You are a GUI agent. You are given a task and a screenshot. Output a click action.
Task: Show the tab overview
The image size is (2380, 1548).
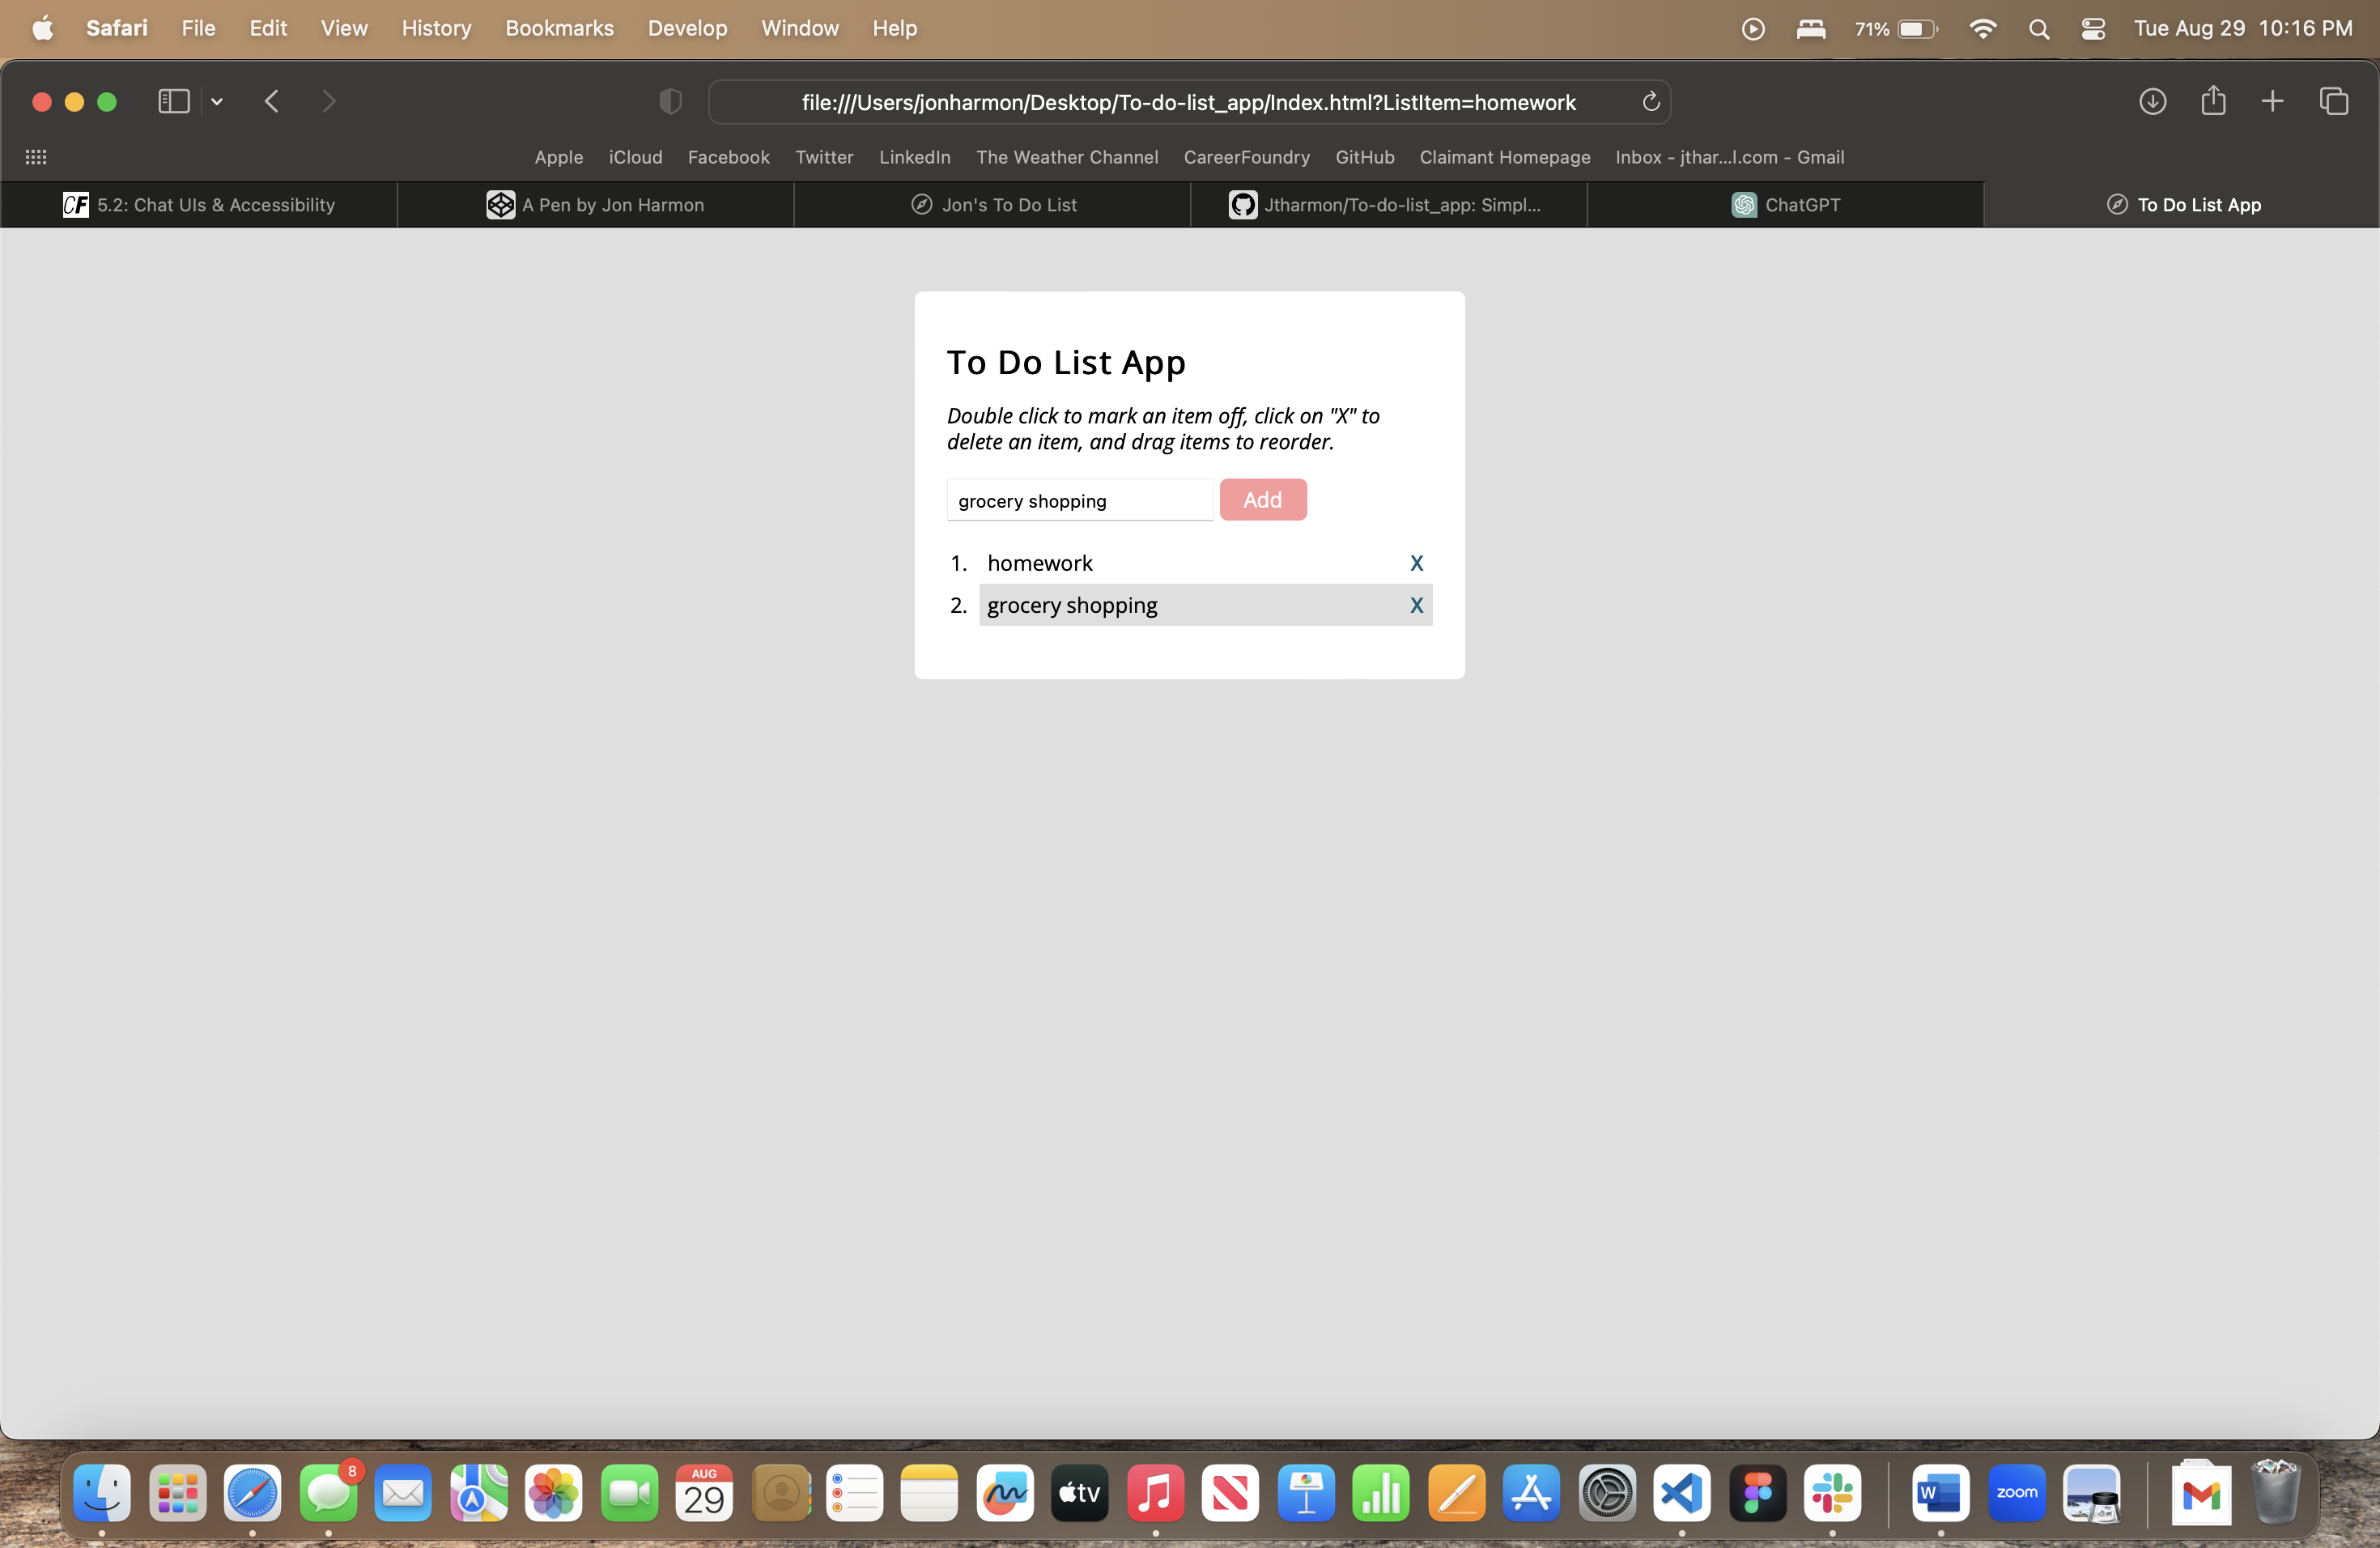pos(2334,102)
